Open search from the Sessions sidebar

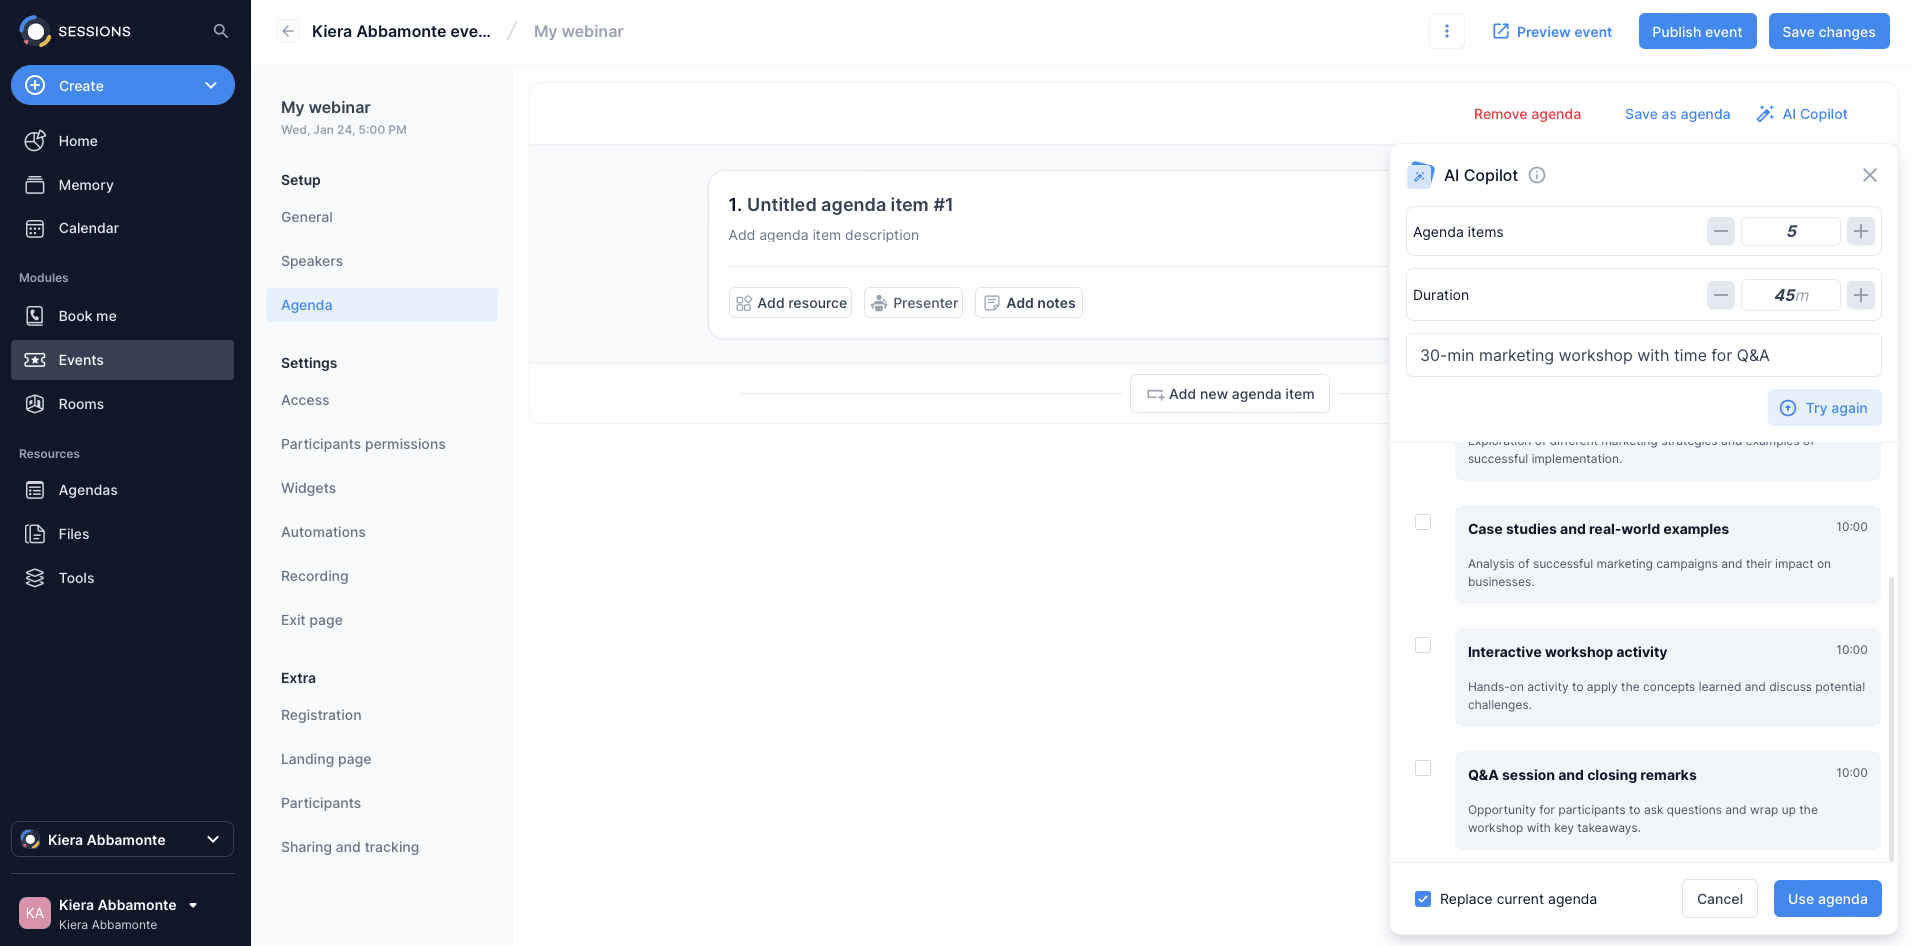tap(219, 31)
